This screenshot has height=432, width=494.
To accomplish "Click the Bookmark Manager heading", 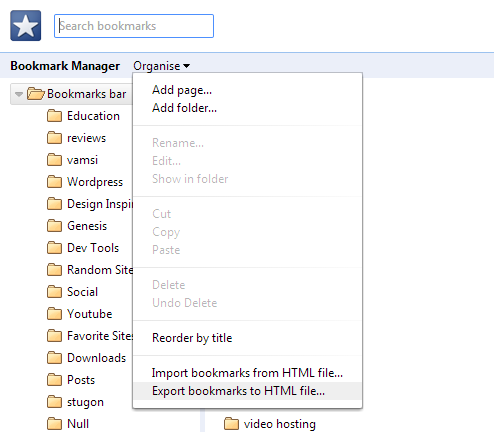I will [x=65, y=66].
